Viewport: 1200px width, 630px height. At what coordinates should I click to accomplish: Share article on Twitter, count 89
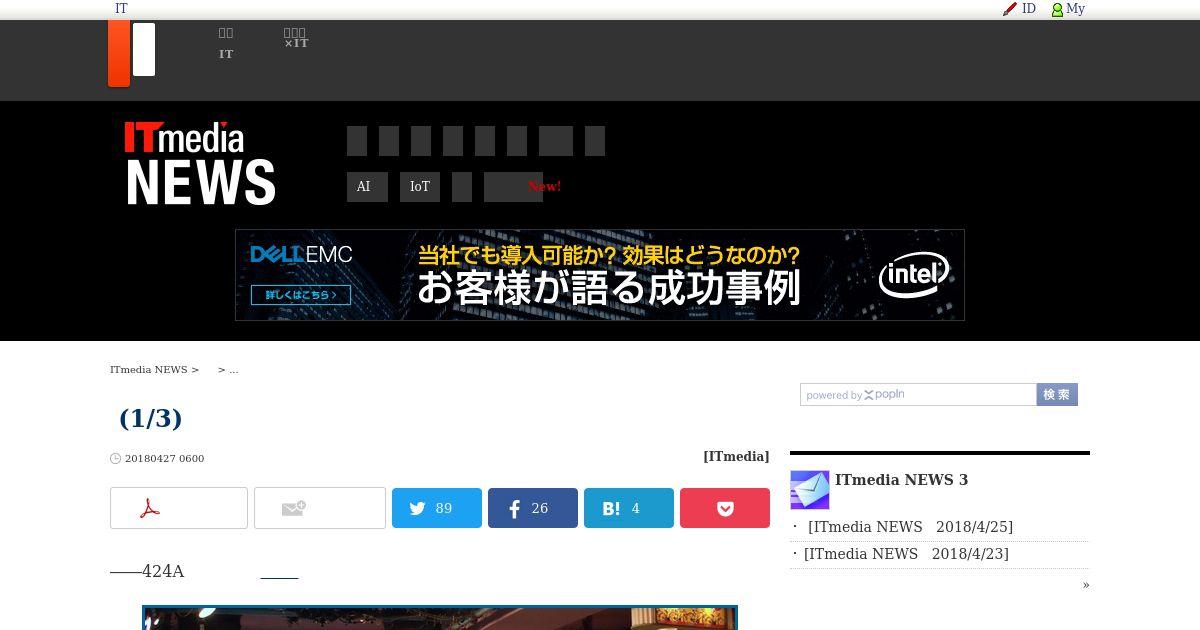click(437, 508)
